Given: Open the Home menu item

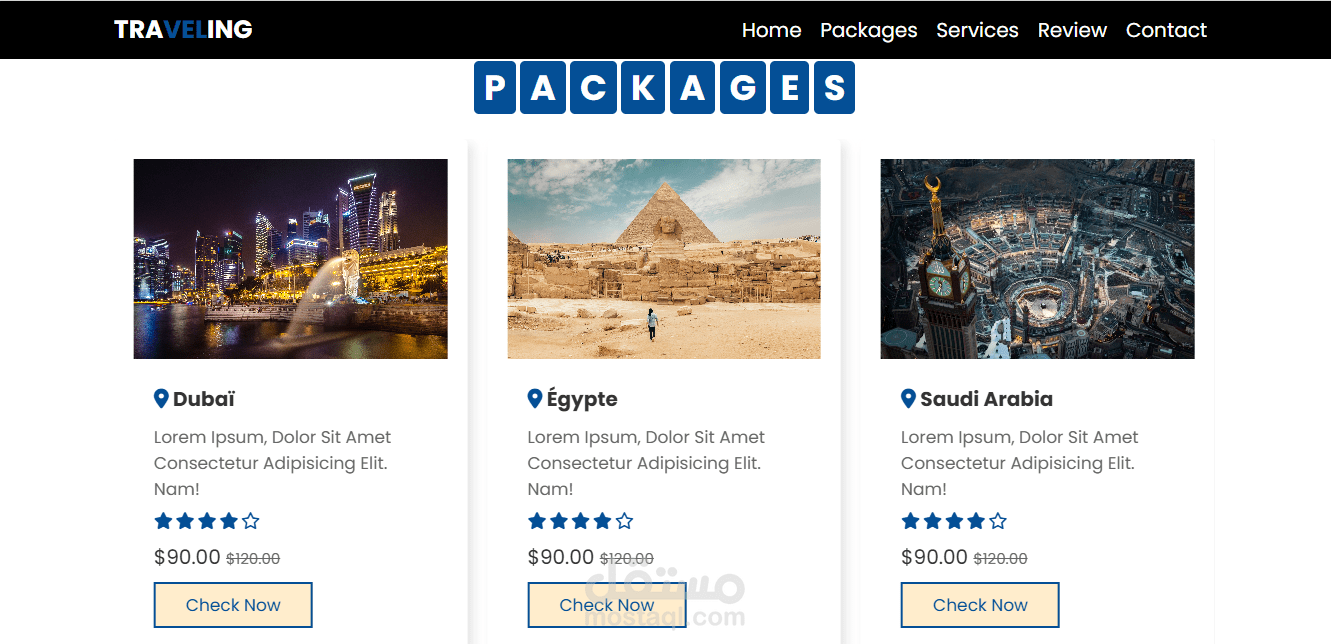Looking at the screenshot, I should click(771, 30).
